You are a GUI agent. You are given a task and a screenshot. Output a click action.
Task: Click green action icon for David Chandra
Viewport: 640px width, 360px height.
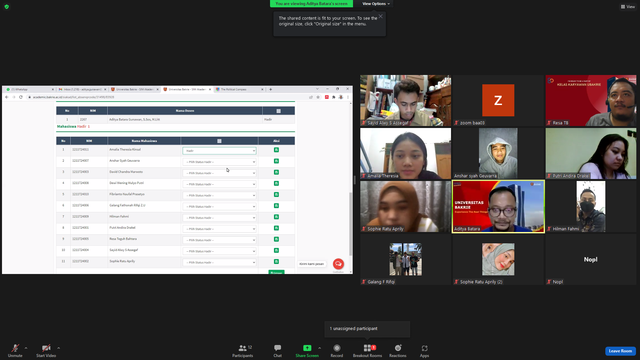[276, 172]
